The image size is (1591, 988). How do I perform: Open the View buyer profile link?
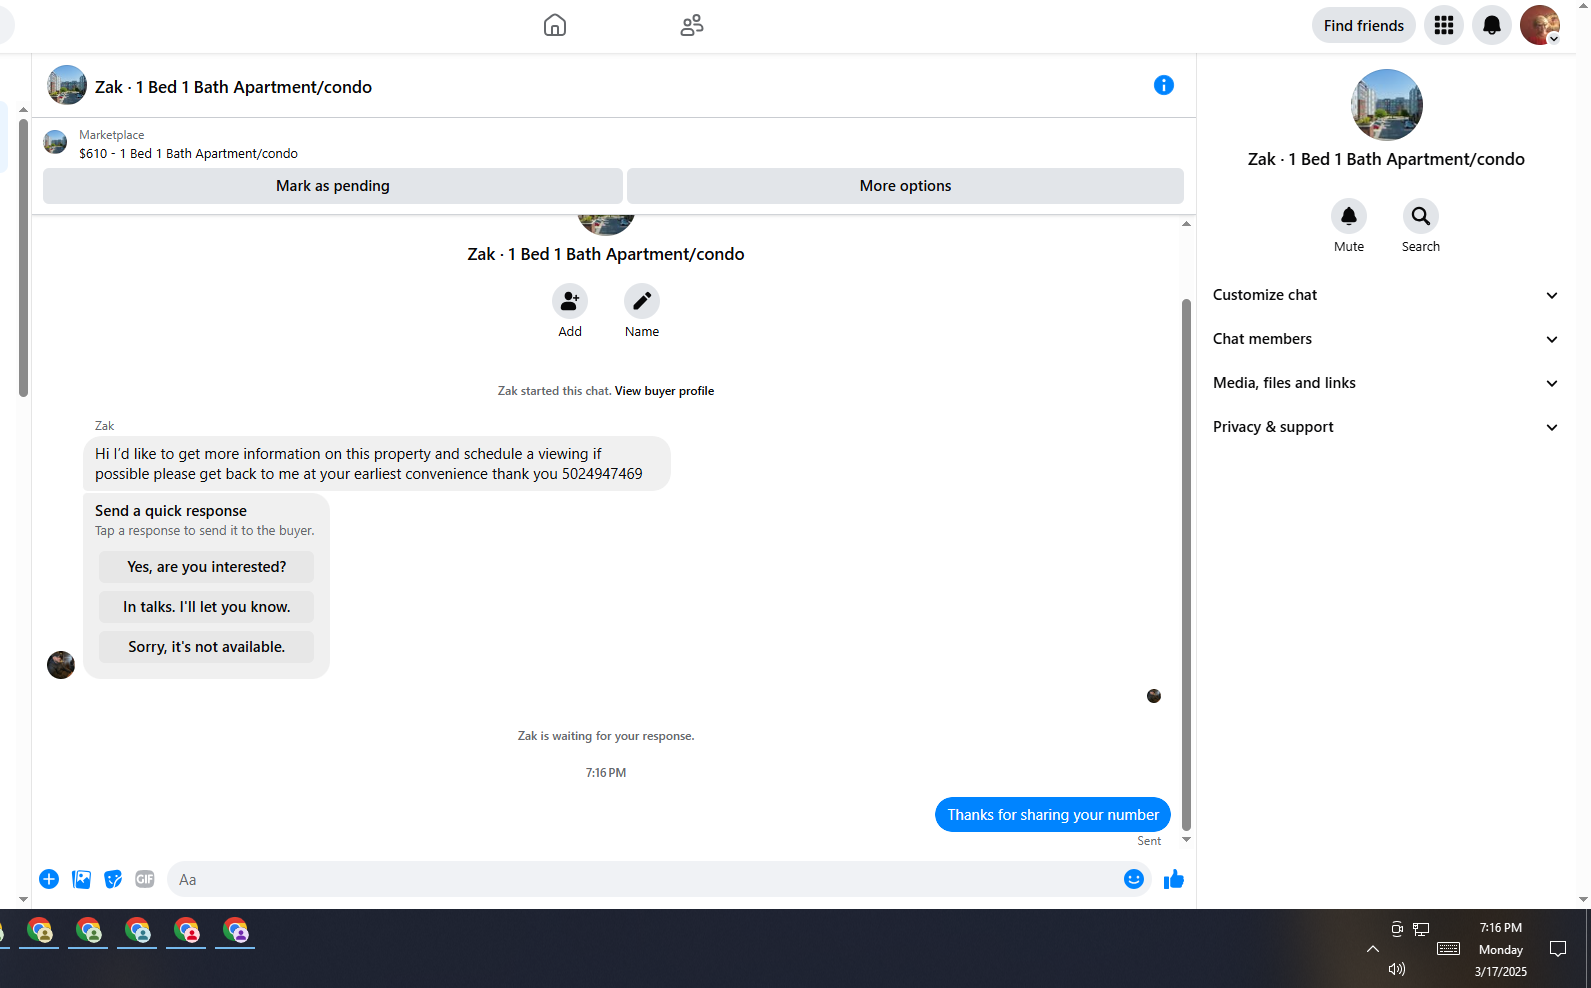664,391
